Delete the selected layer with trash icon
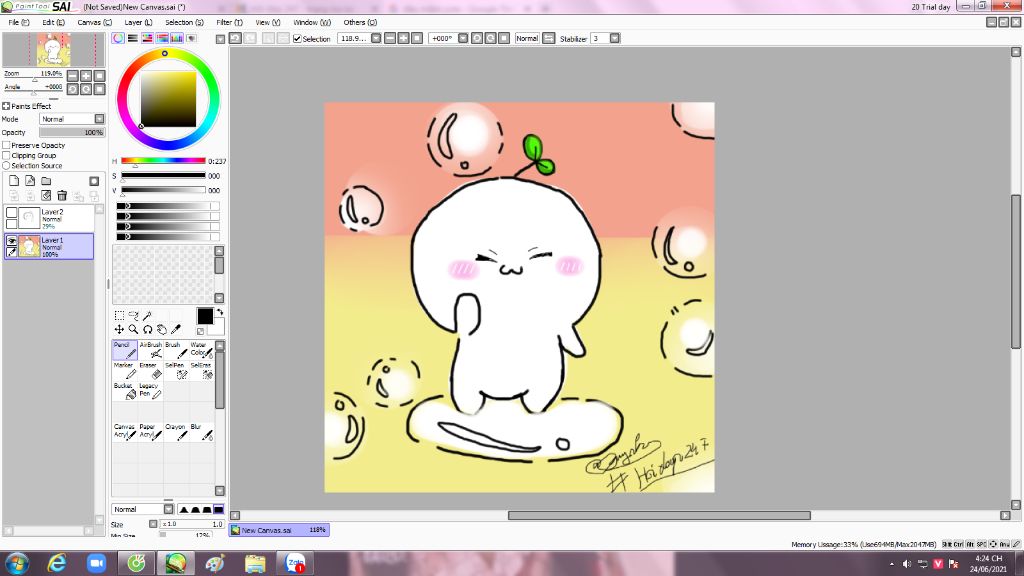This screenshot has width=1024, height=576. tap(62, 195)
